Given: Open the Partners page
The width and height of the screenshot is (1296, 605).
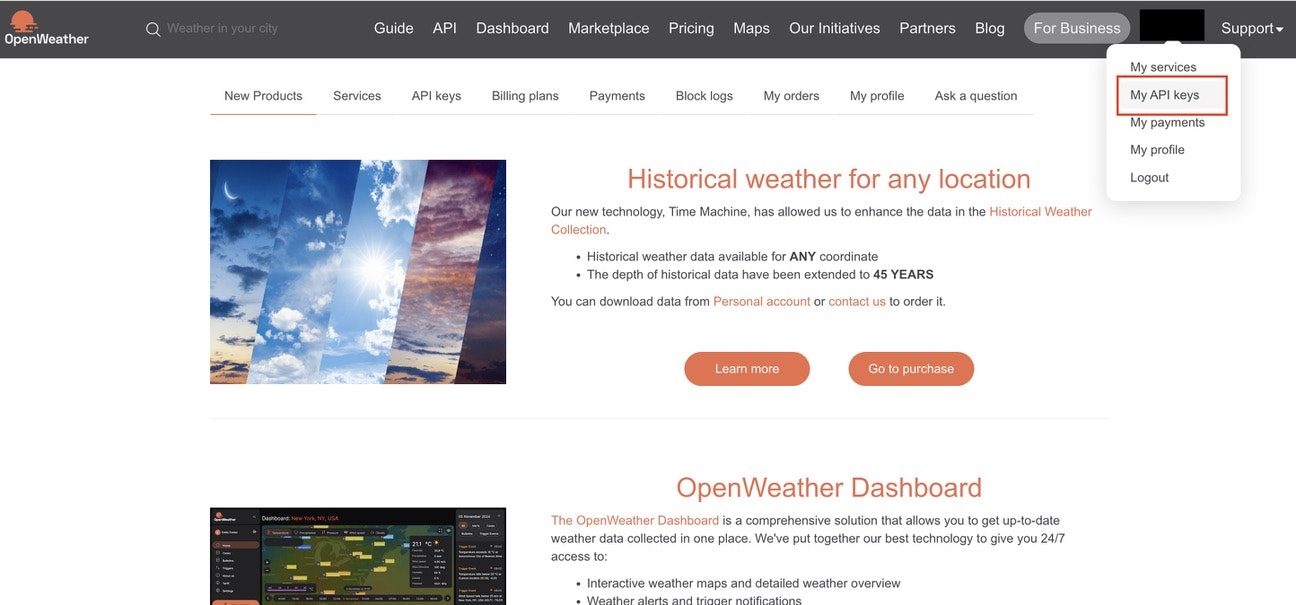Looking at the screenshot, I should (x=927, y=28).
